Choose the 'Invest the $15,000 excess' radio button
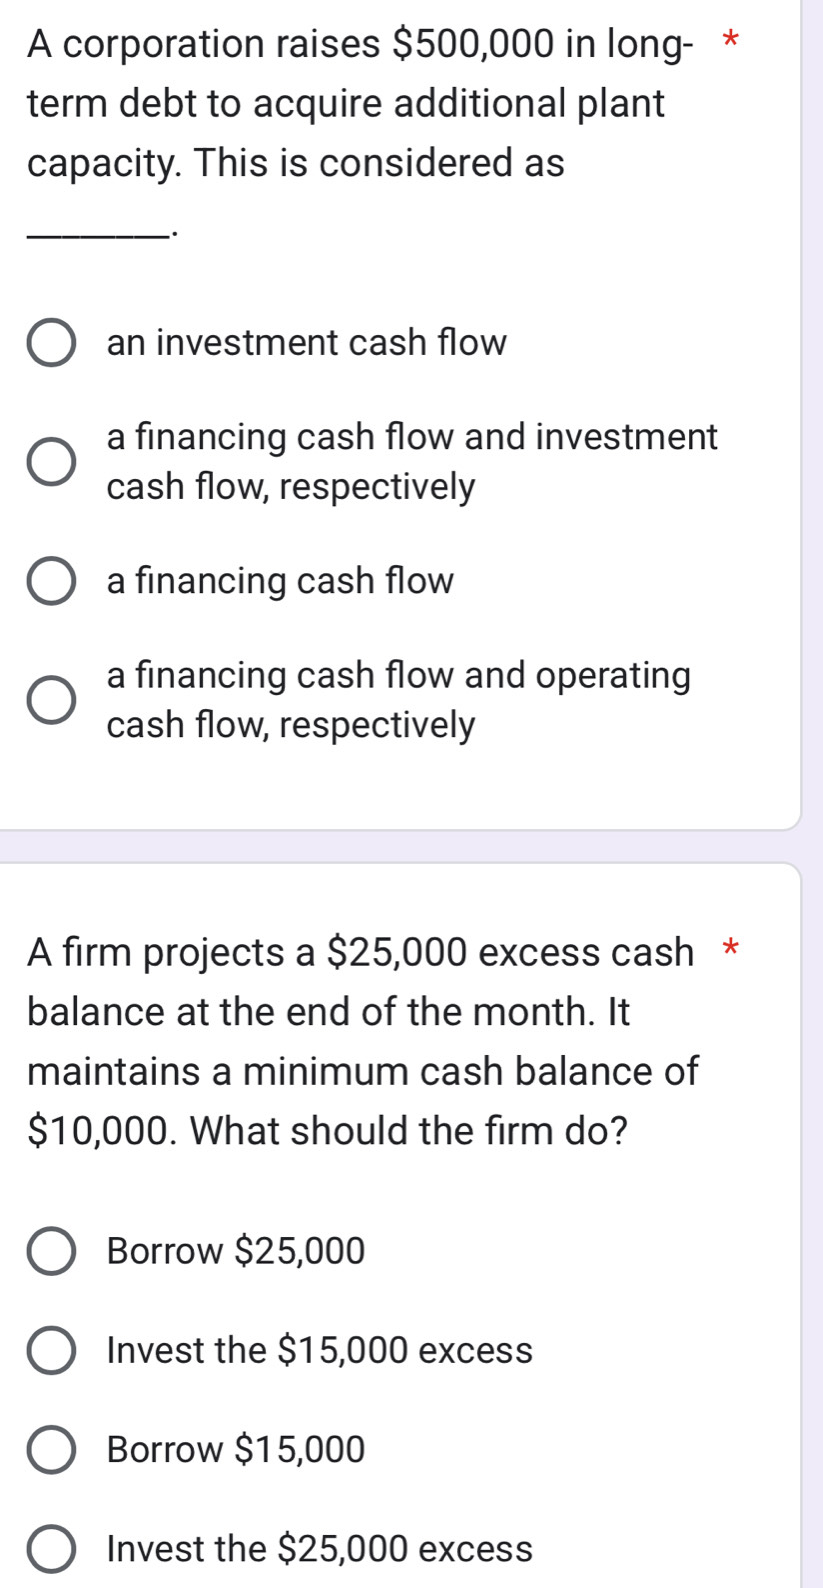This screenshot has height=1588, width=823. coord(50,1351)
